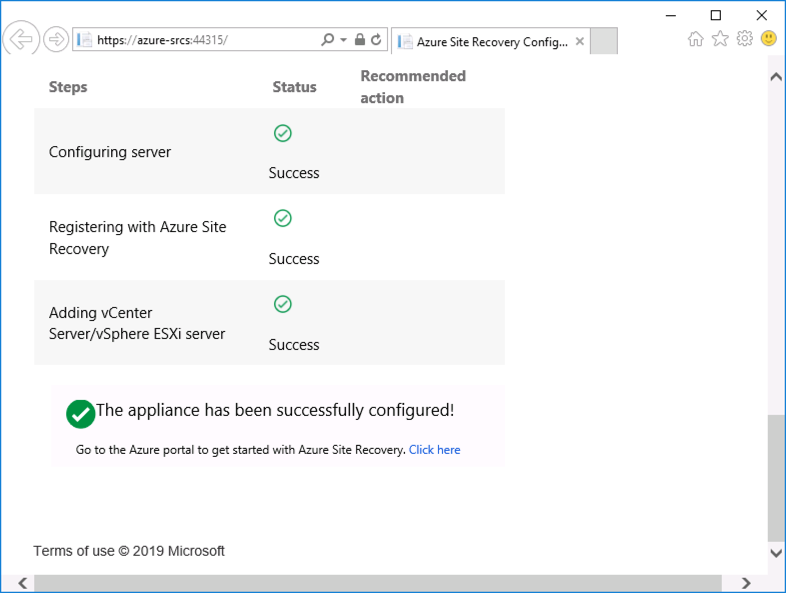The width and height of the screenshot is (786, 593).
Task: Click the Status column header
Action: [x=294, y=87]
